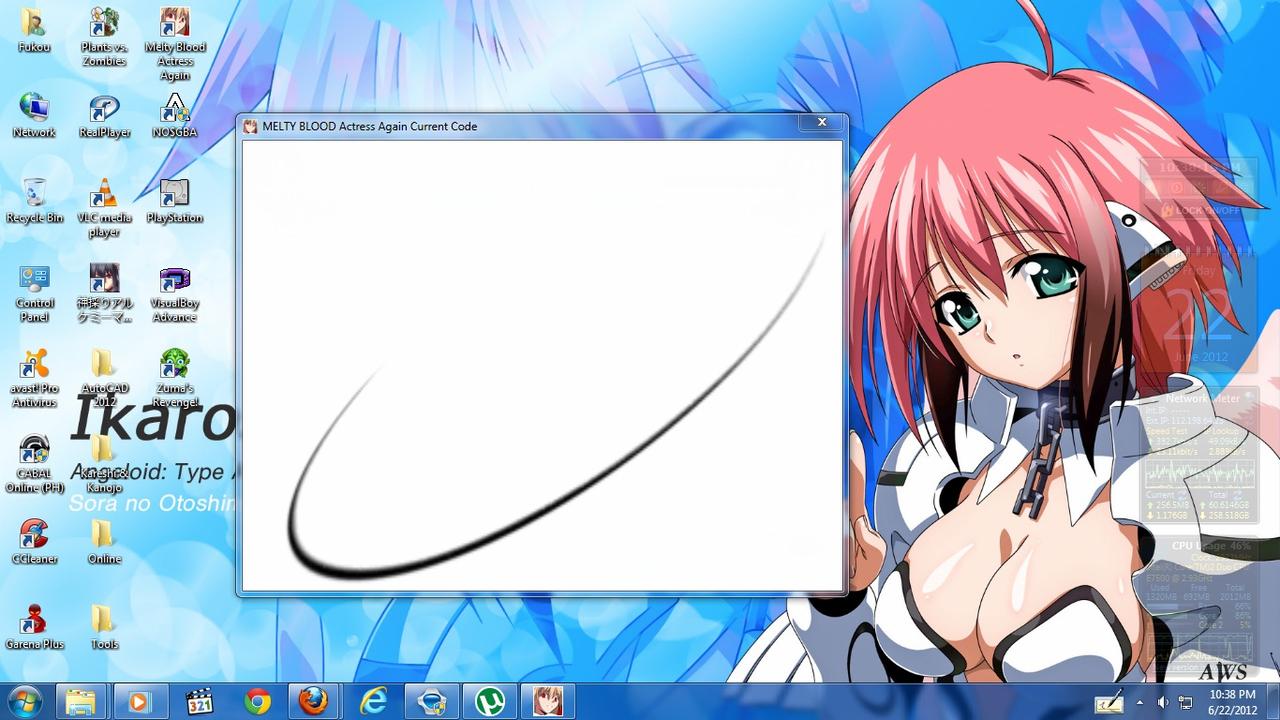Click the uTorrent icon in the taskbar
This screenshot has width=1280, height=720.
(489, 702)
